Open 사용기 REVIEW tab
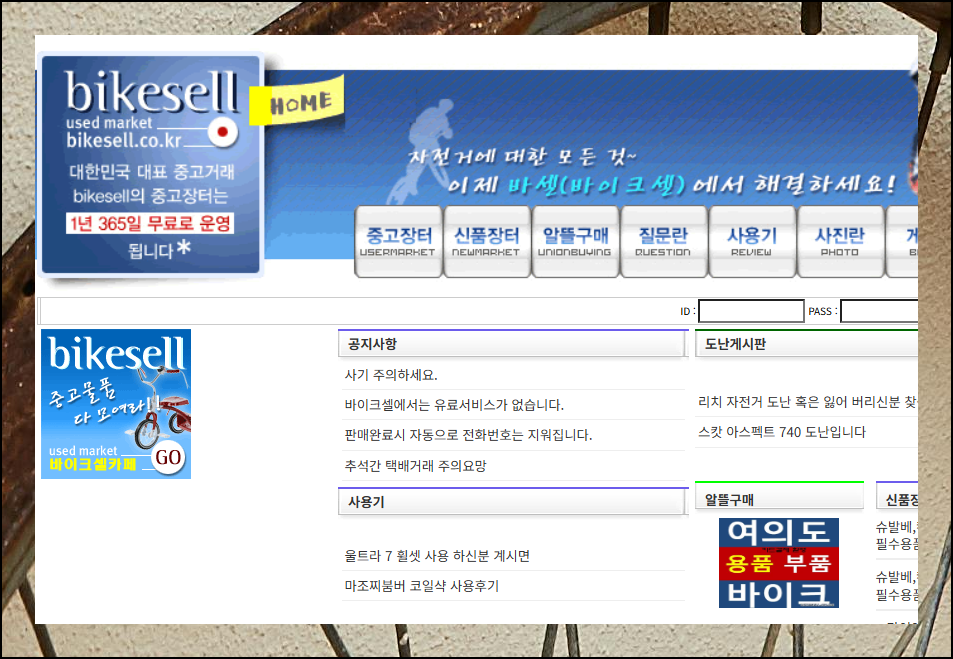The width and height of the screenshot is (953, 659). tap(751, 241)
